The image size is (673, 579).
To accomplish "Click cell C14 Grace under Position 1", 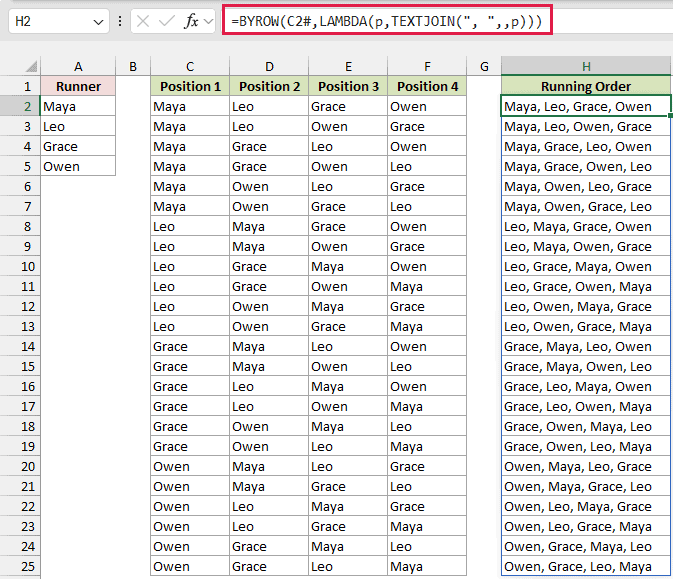I will pos(190,346).
